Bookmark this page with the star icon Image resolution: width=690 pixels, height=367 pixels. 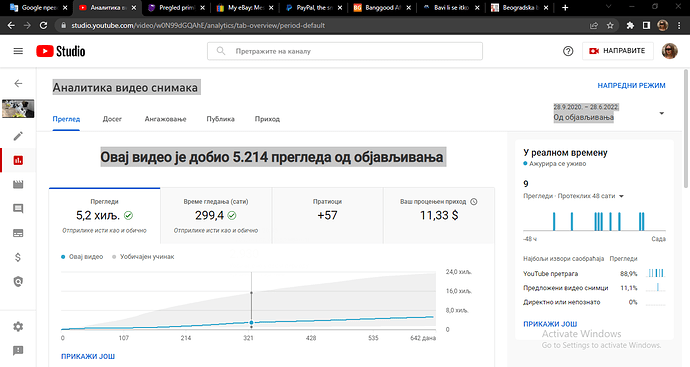click(610, 26)
